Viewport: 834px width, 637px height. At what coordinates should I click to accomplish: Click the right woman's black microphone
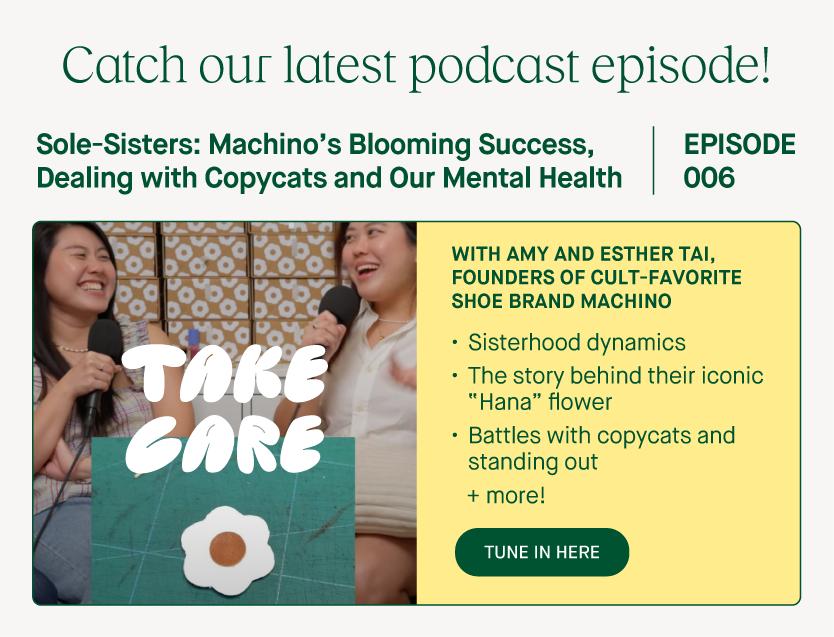tap(339, 306)
